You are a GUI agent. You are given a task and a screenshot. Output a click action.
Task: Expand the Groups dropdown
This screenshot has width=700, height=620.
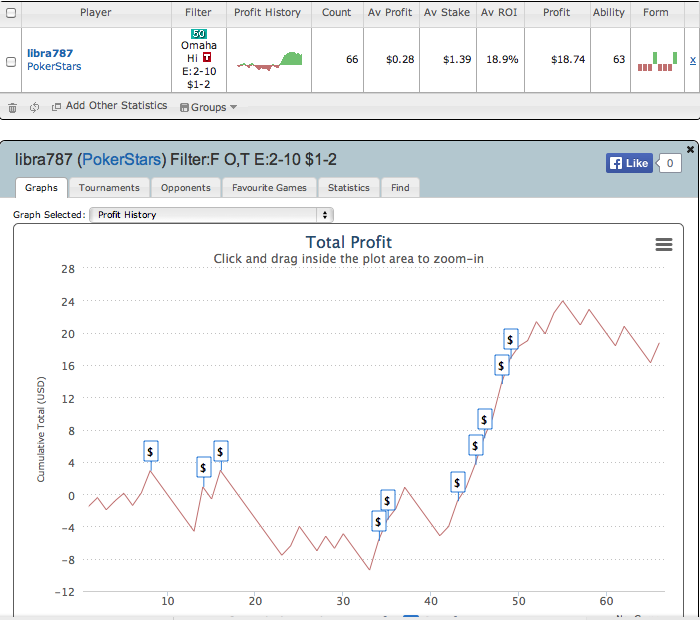[x=208, y=107]
